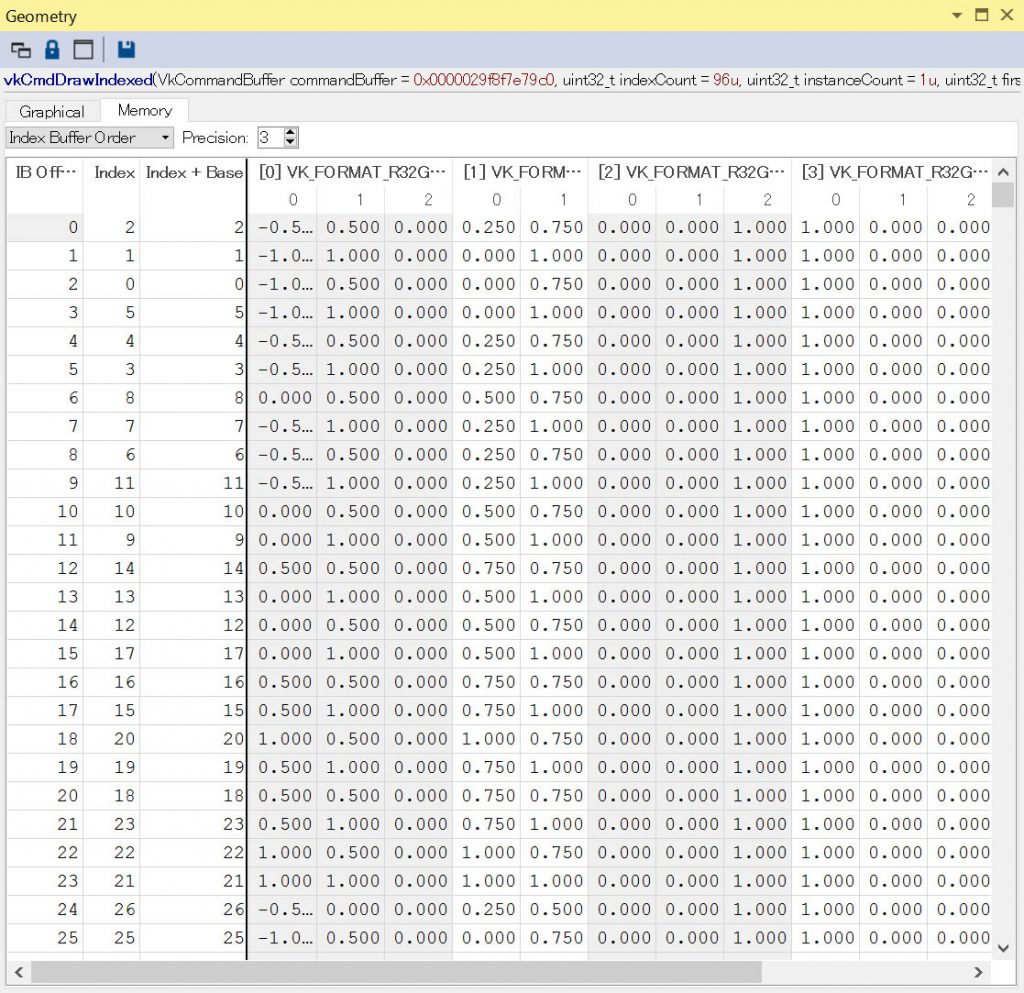This screenshot has height=993, width=1024.
Task: Click the save geometry data icon
Action: pos(126,50)
